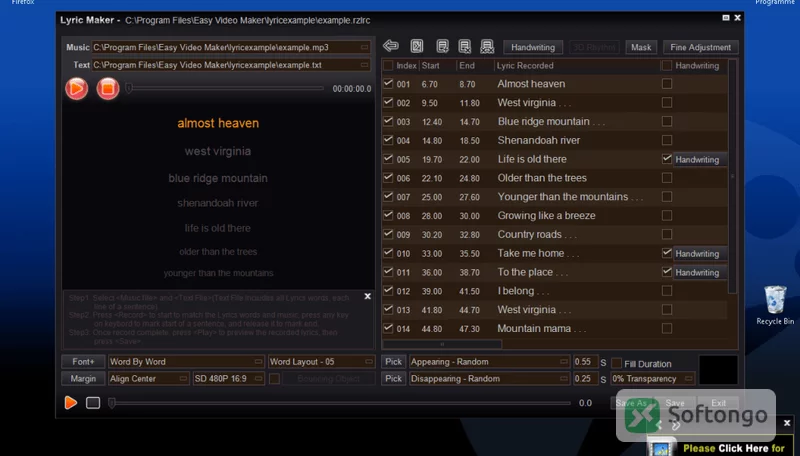Screen dimensions: 800x456
Task: Disable Handwriting checkbox for Take me home
Action: pos(666,253)
